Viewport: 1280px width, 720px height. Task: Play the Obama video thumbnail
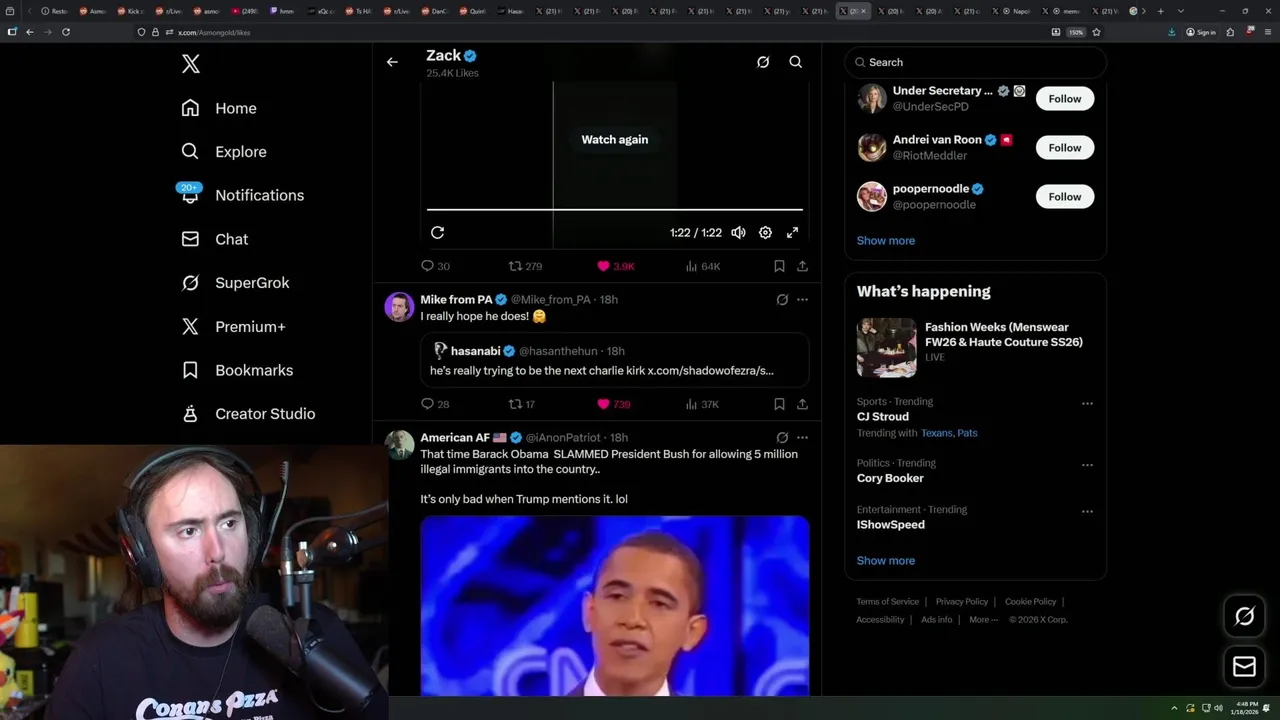click(615, 606)
